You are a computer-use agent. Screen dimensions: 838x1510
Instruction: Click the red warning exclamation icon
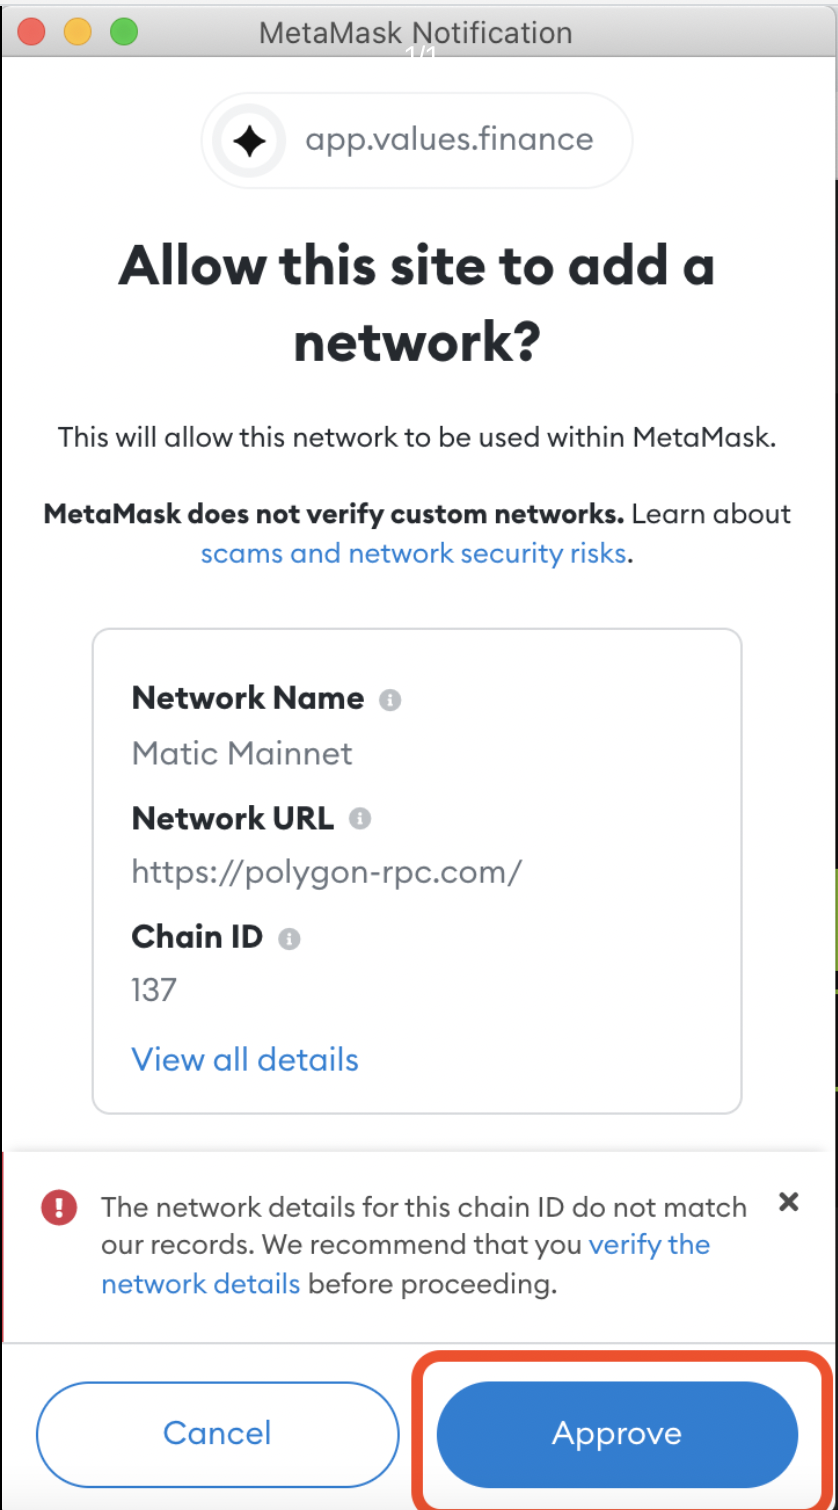[59, 1208]
